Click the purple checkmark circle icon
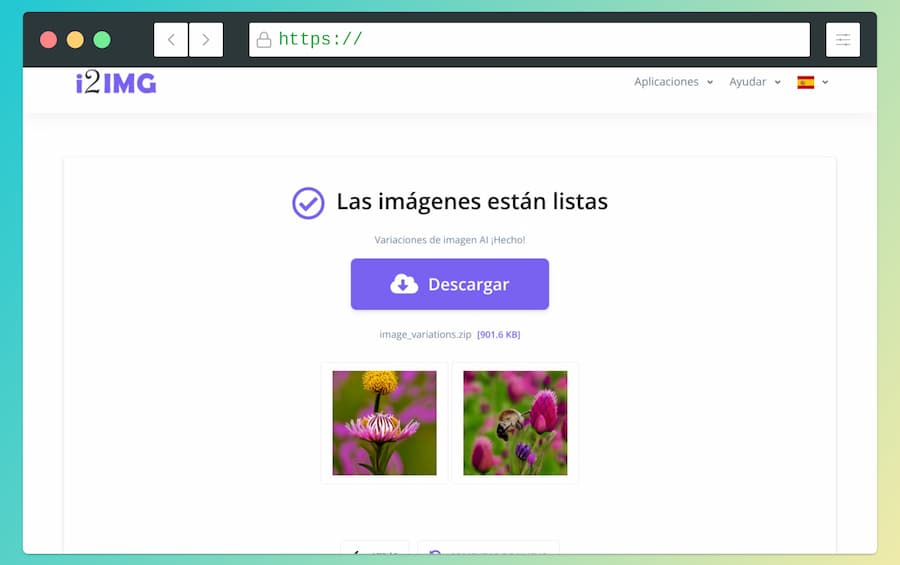Viewport: 900px width, 565px height. pos(308,203)
